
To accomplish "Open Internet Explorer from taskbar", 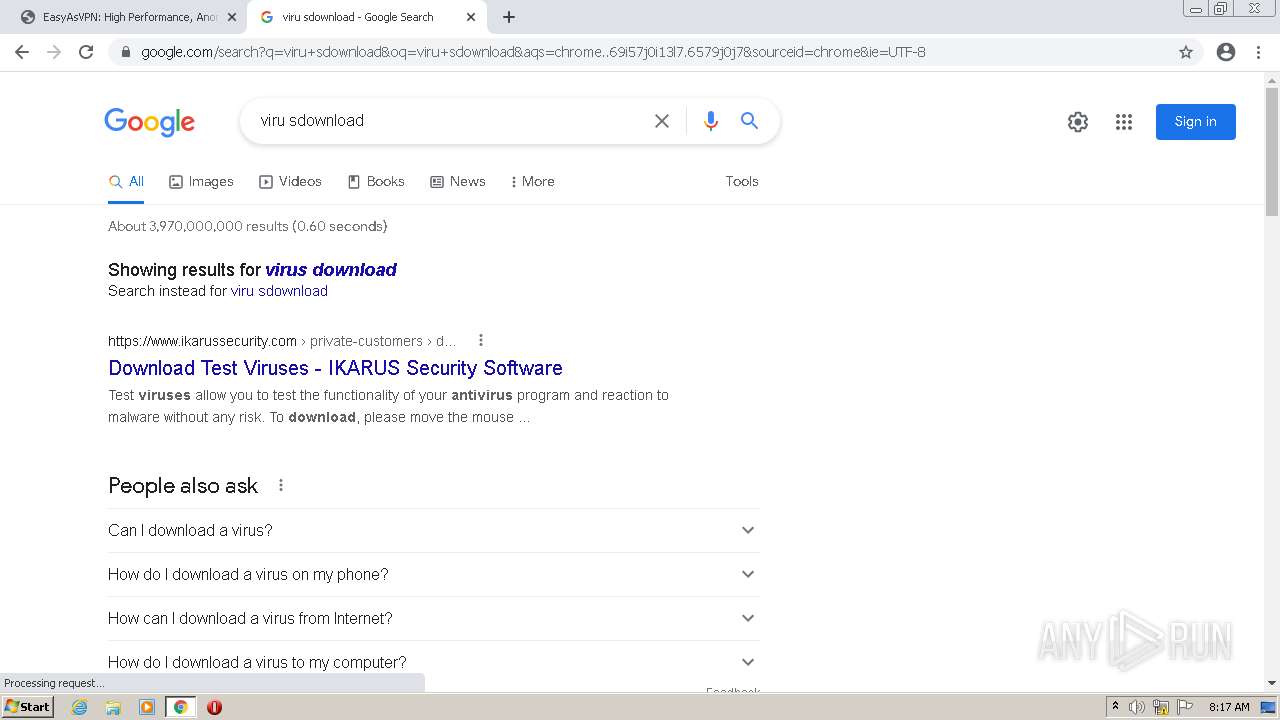I will (x=80, y=707).
